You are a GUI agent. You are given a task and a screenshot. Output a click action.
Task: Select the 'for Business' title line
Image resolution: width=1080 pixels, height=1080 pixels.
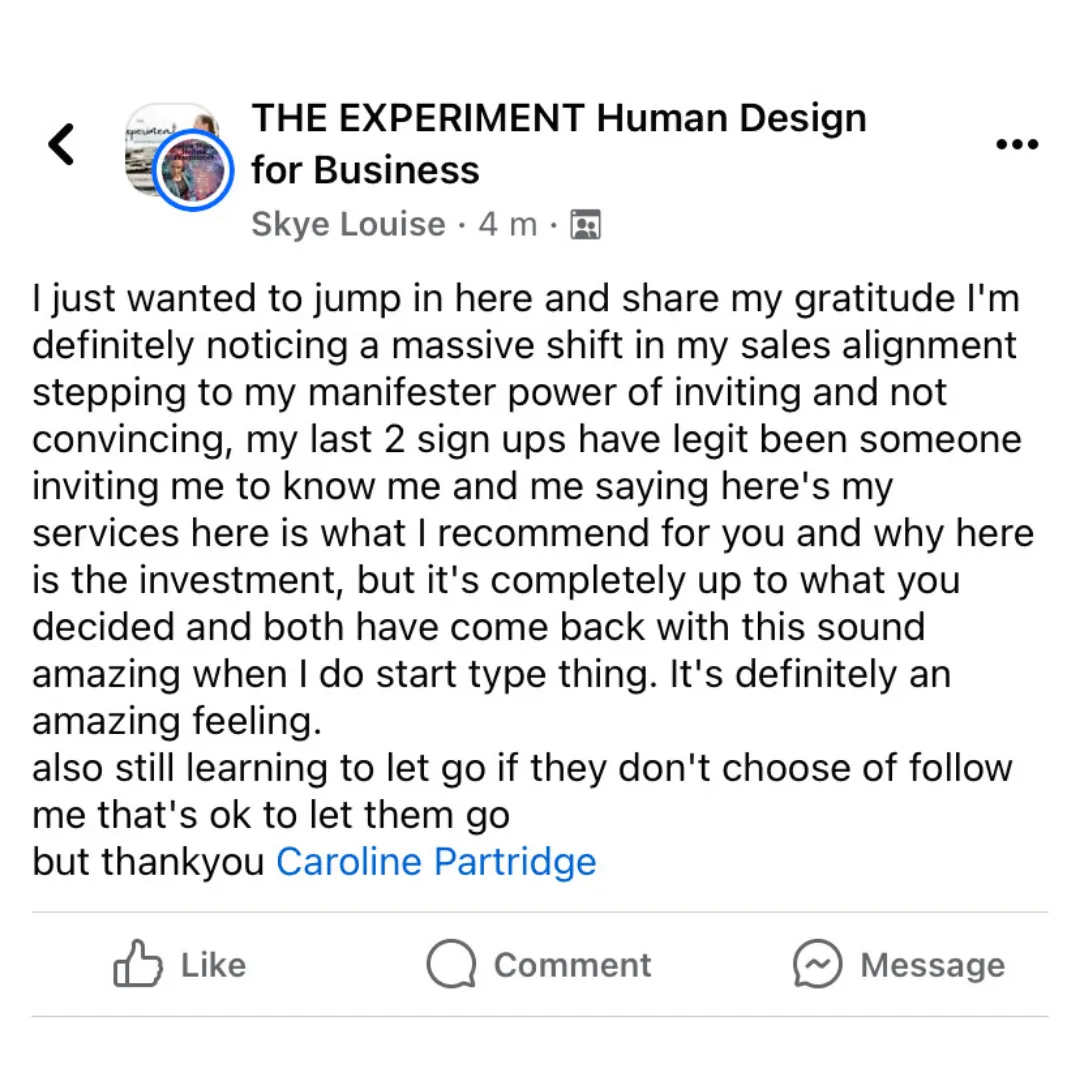365,170
